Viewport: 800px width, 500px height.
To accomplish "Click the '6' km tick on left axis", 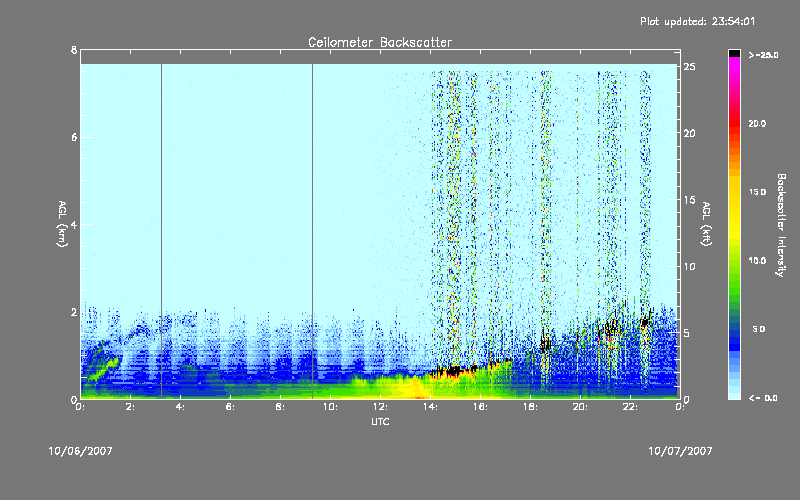I will (74, 137).
